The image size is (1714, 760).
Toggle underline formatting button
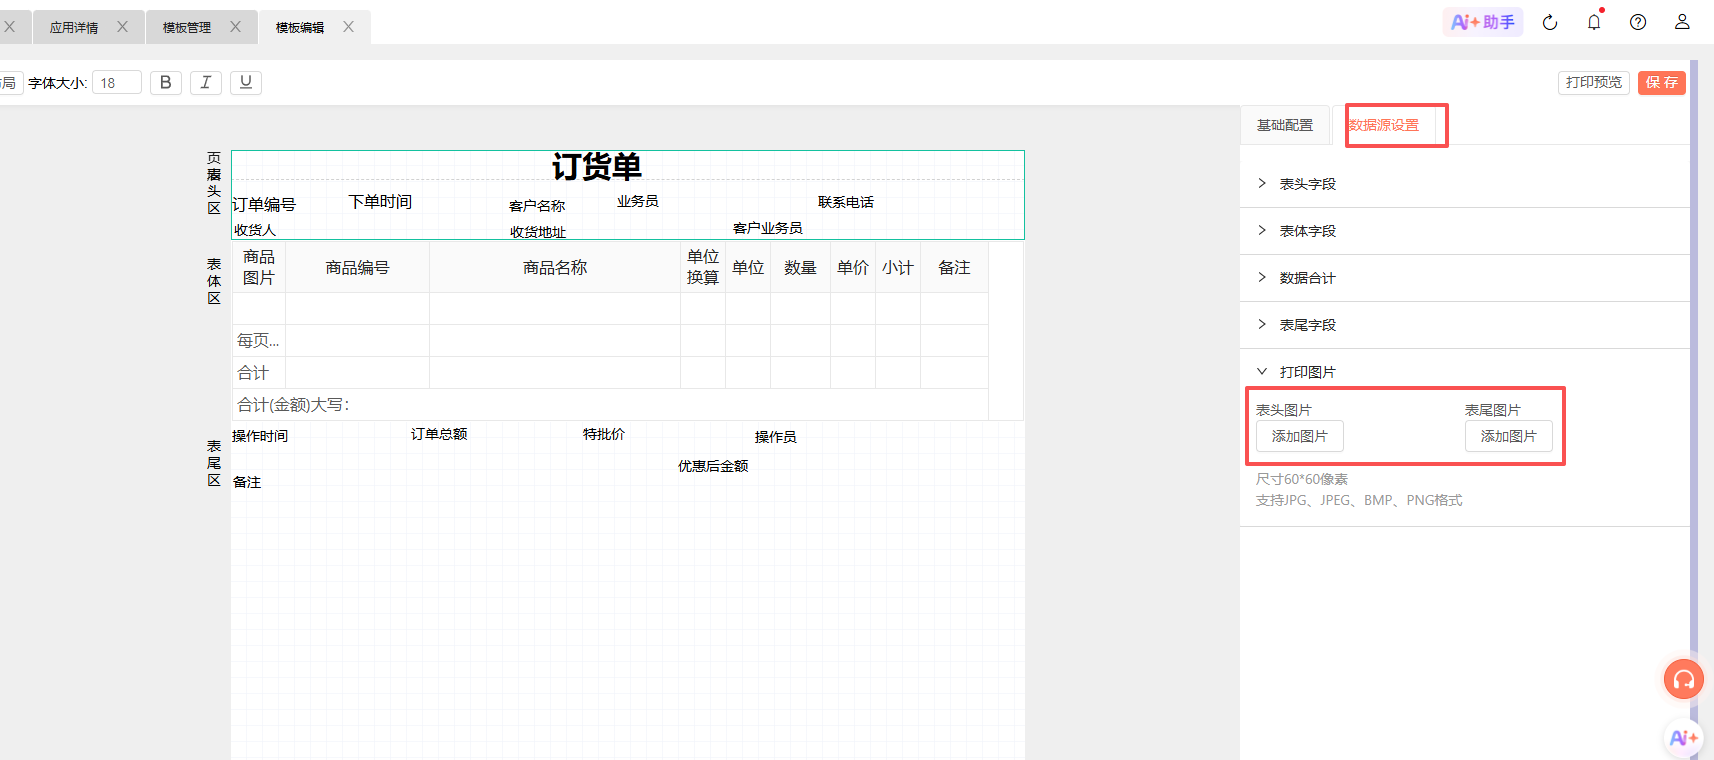[x=246, y=82]
